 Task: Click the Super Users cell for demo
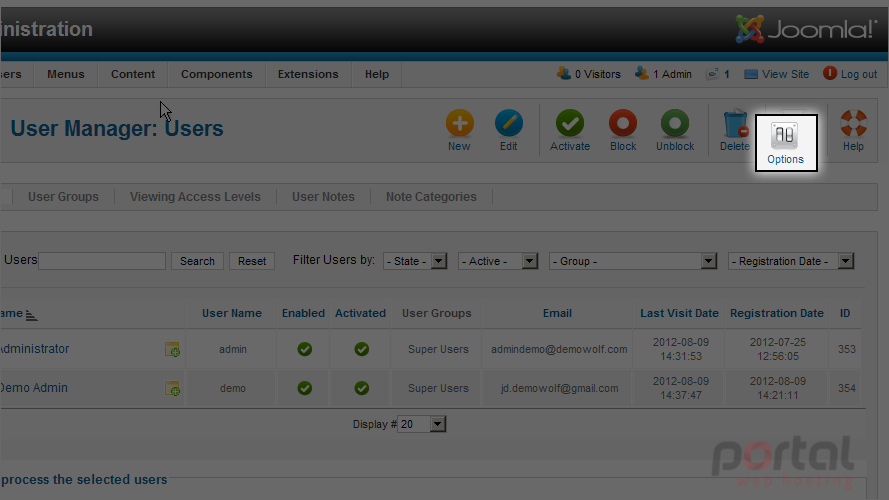(438, 388)
